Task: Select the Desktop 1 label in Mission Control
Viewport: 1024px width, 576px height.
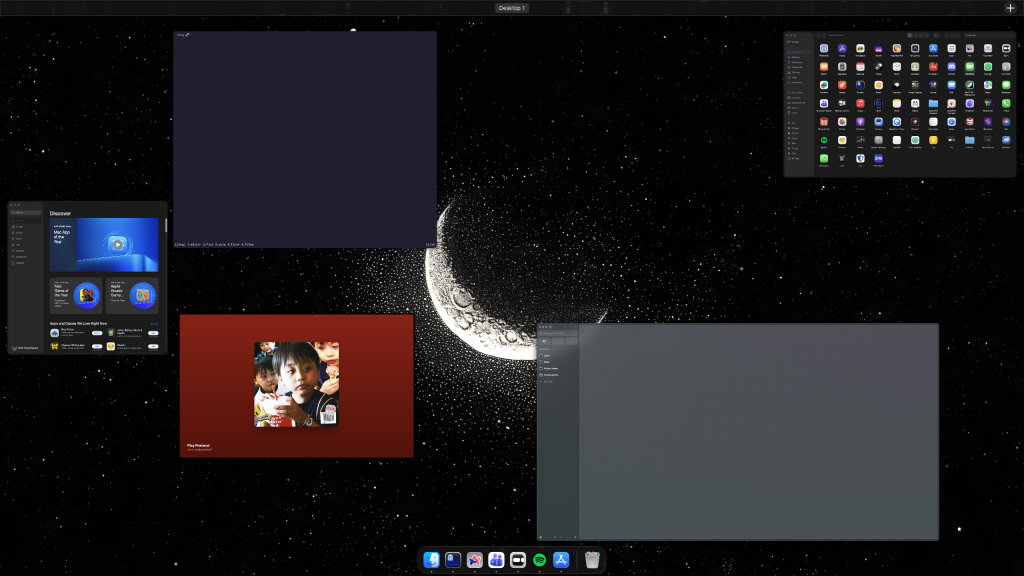Action: tap(512, 7)
